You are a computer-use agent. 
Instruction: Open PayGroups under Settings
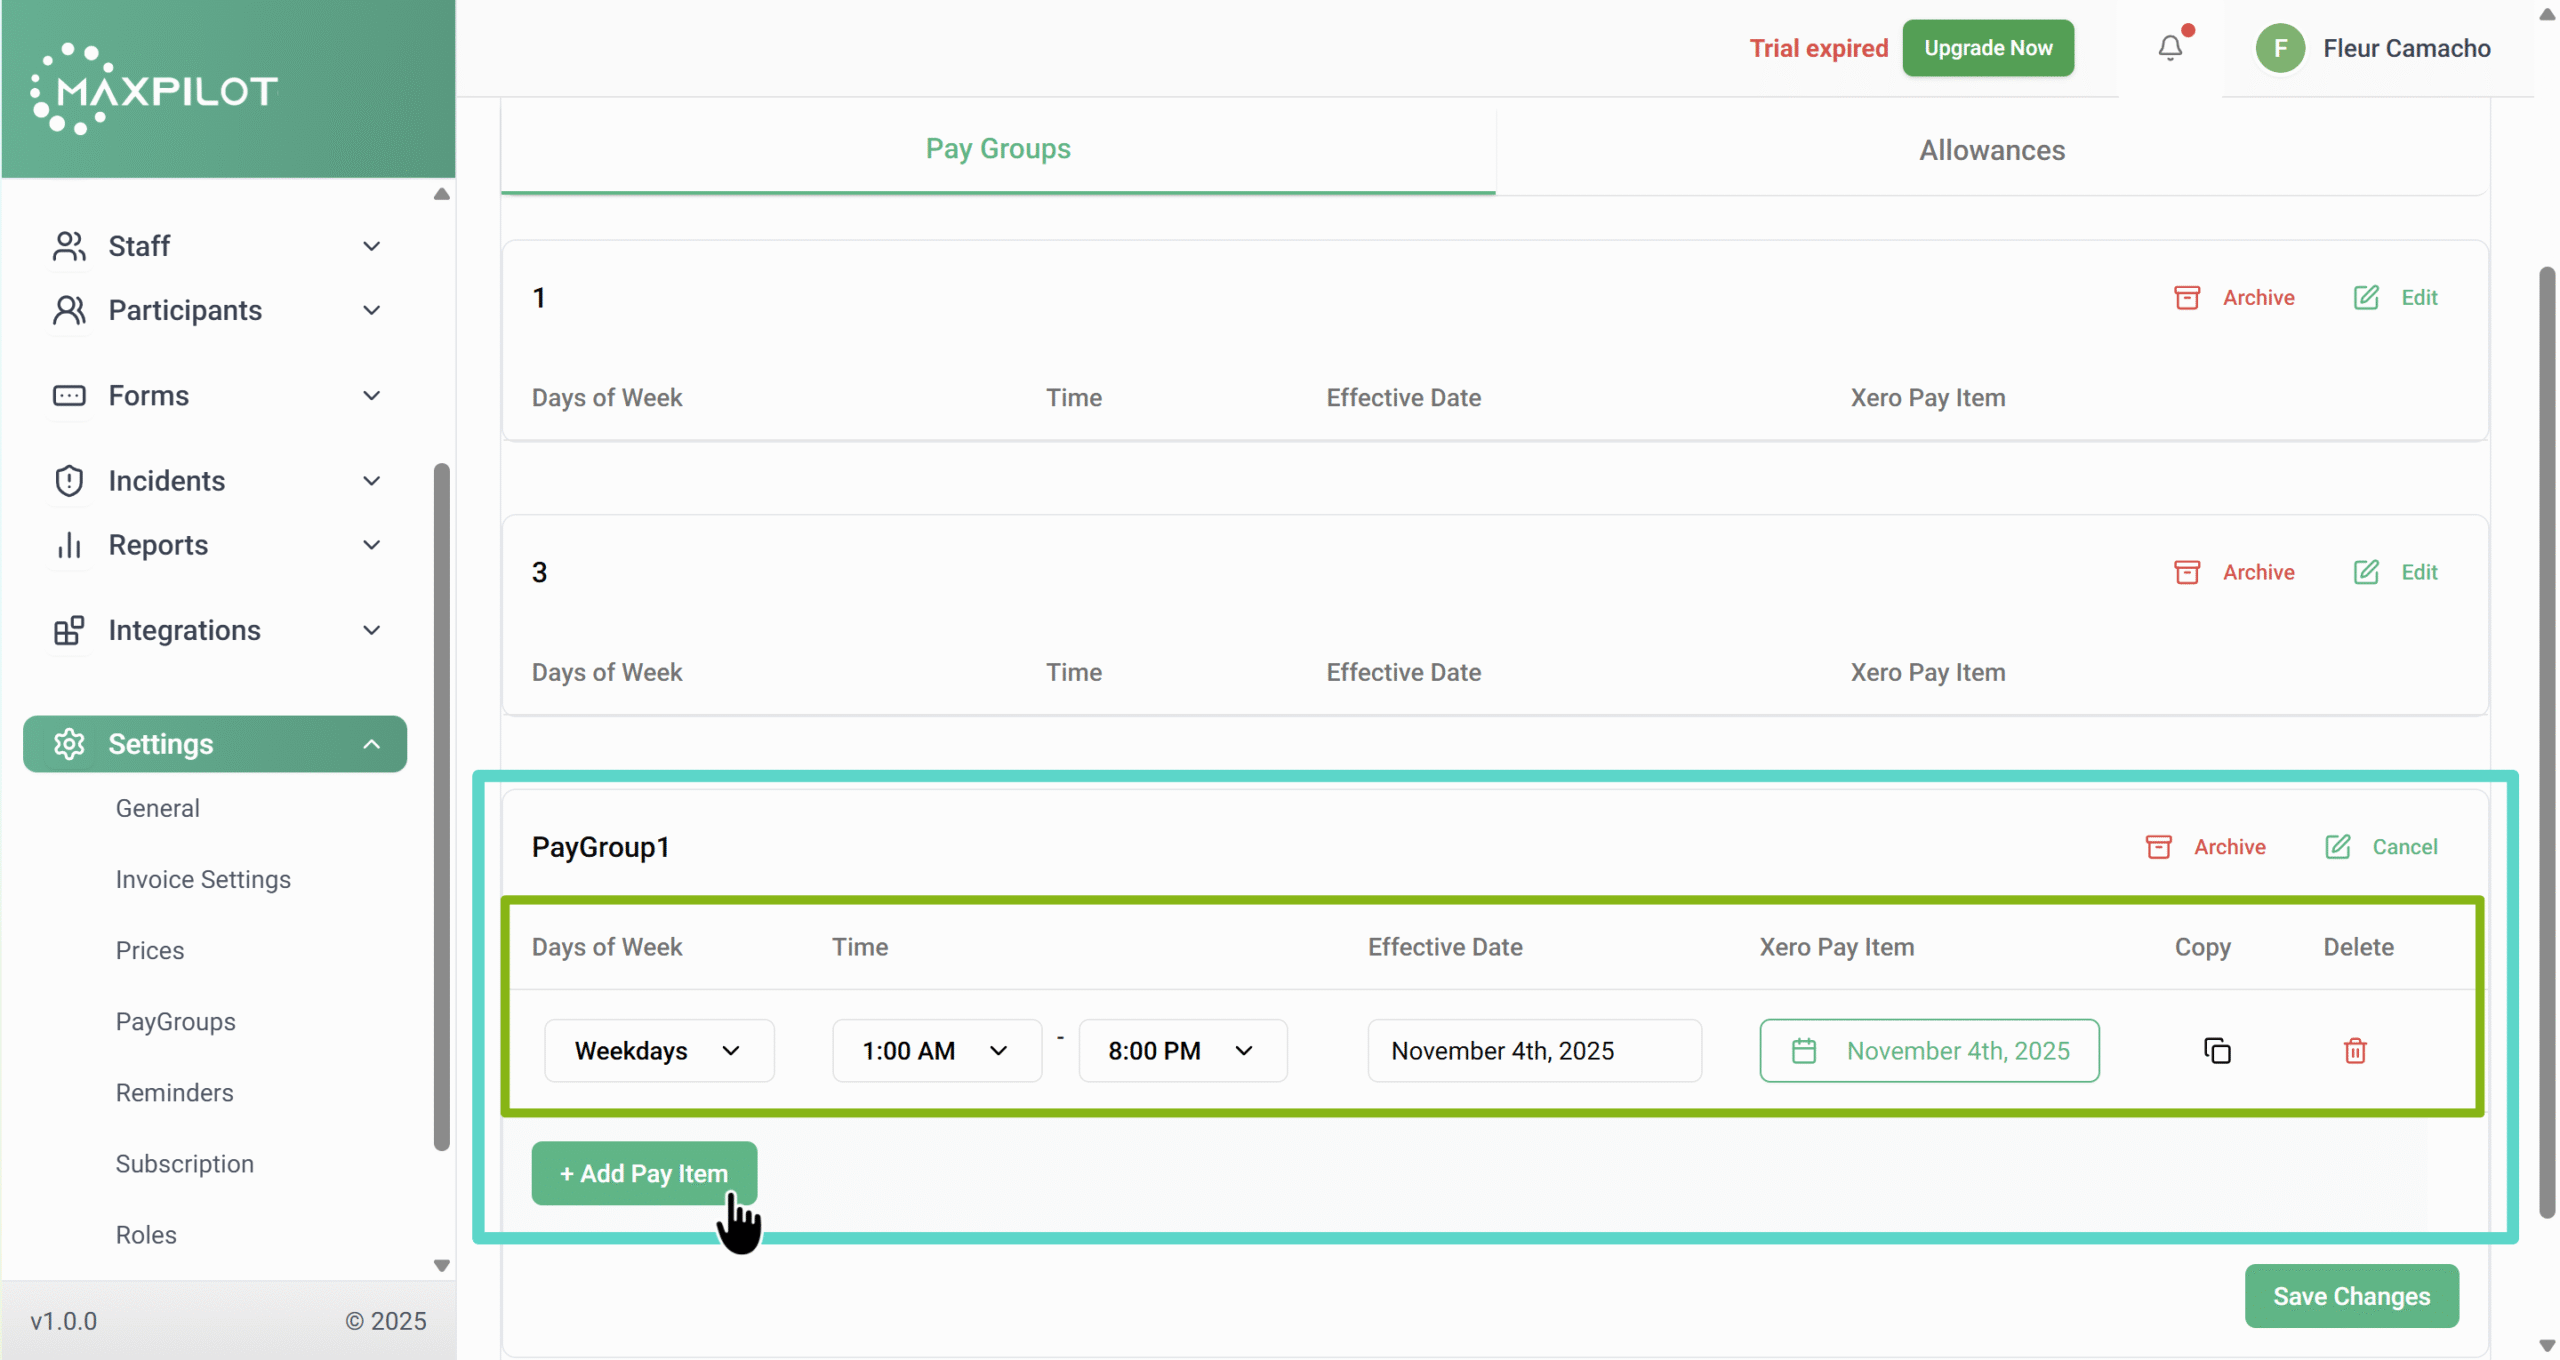point(175,1022)
